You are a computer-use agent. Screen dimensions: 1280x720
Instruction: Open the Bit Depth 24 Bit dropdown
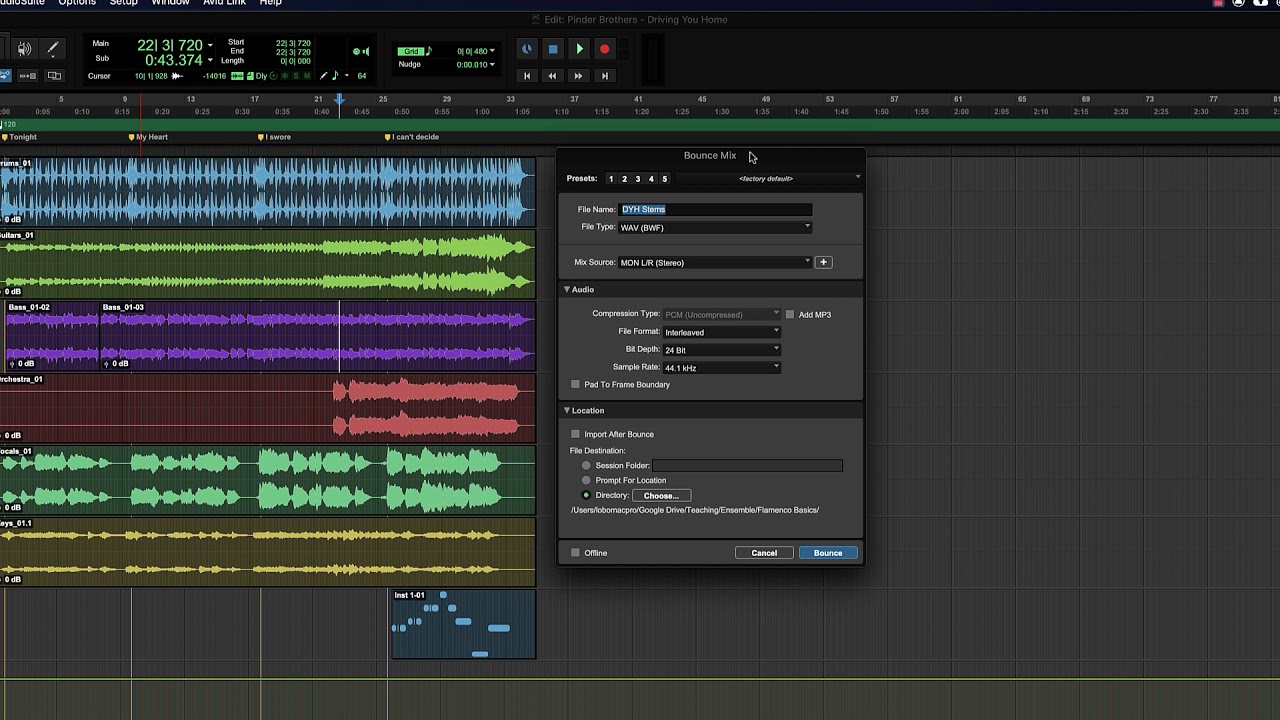click(722, 350)
